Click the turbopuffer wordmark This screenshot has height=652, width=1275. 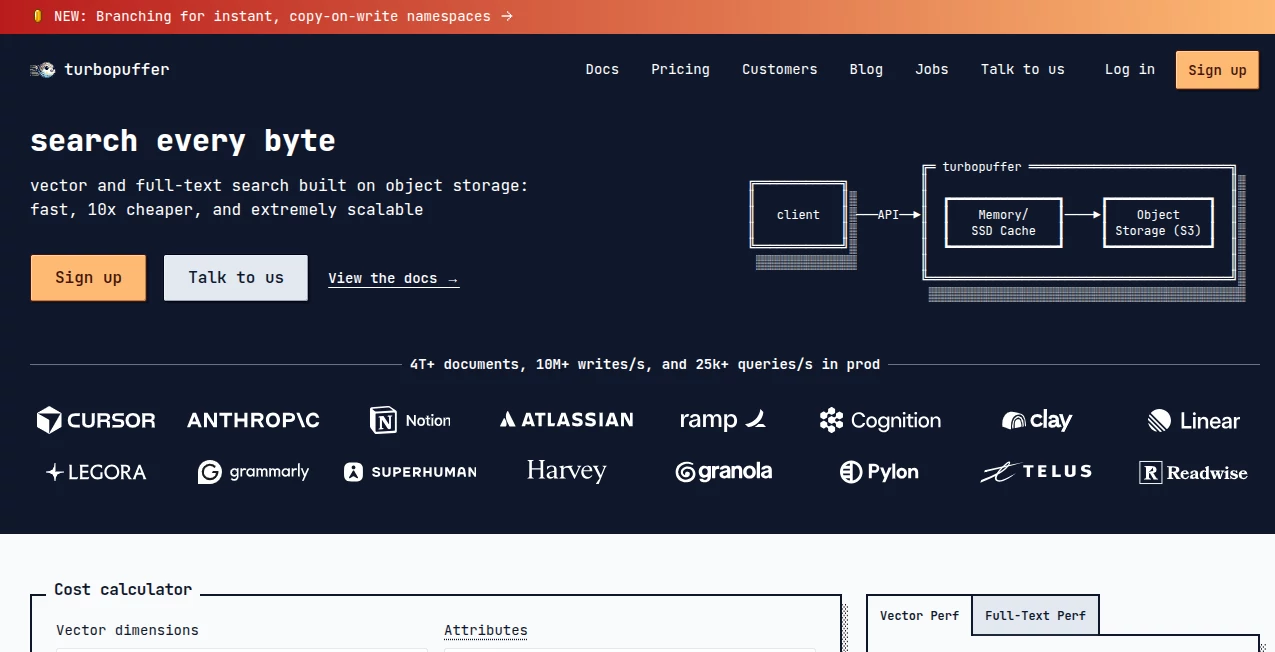(117, 70)
